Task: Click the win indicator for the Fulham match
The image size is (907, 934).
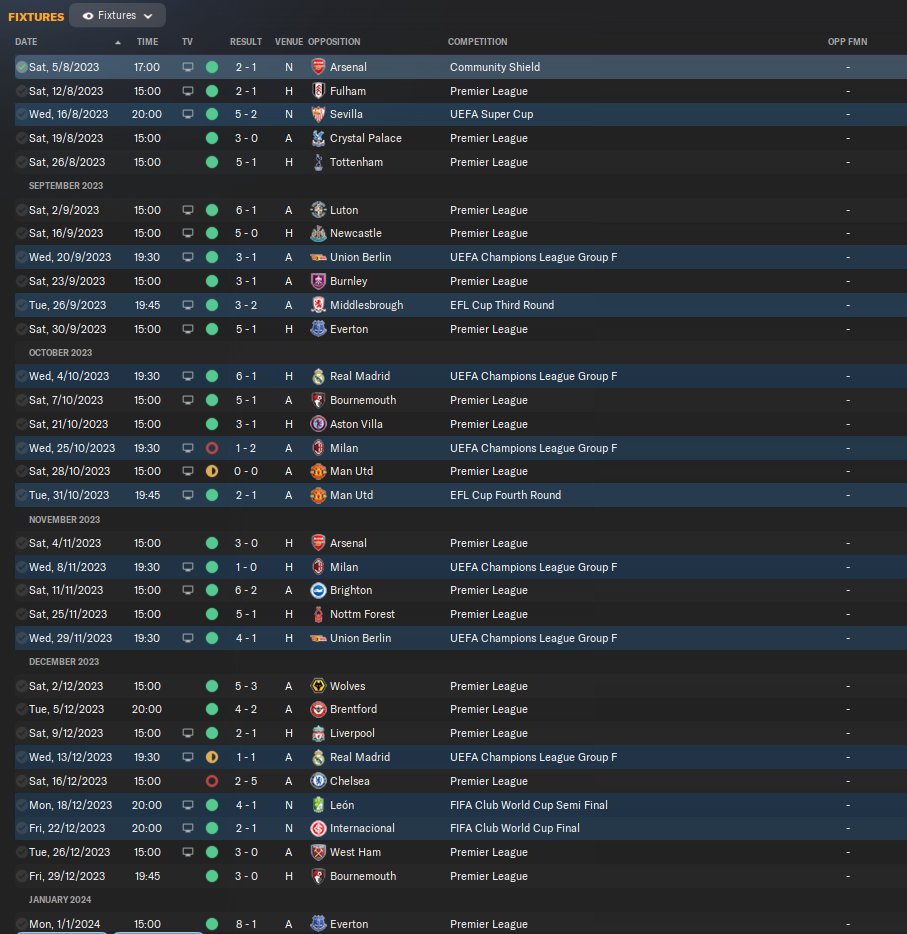Action: [x=212, y=91]
